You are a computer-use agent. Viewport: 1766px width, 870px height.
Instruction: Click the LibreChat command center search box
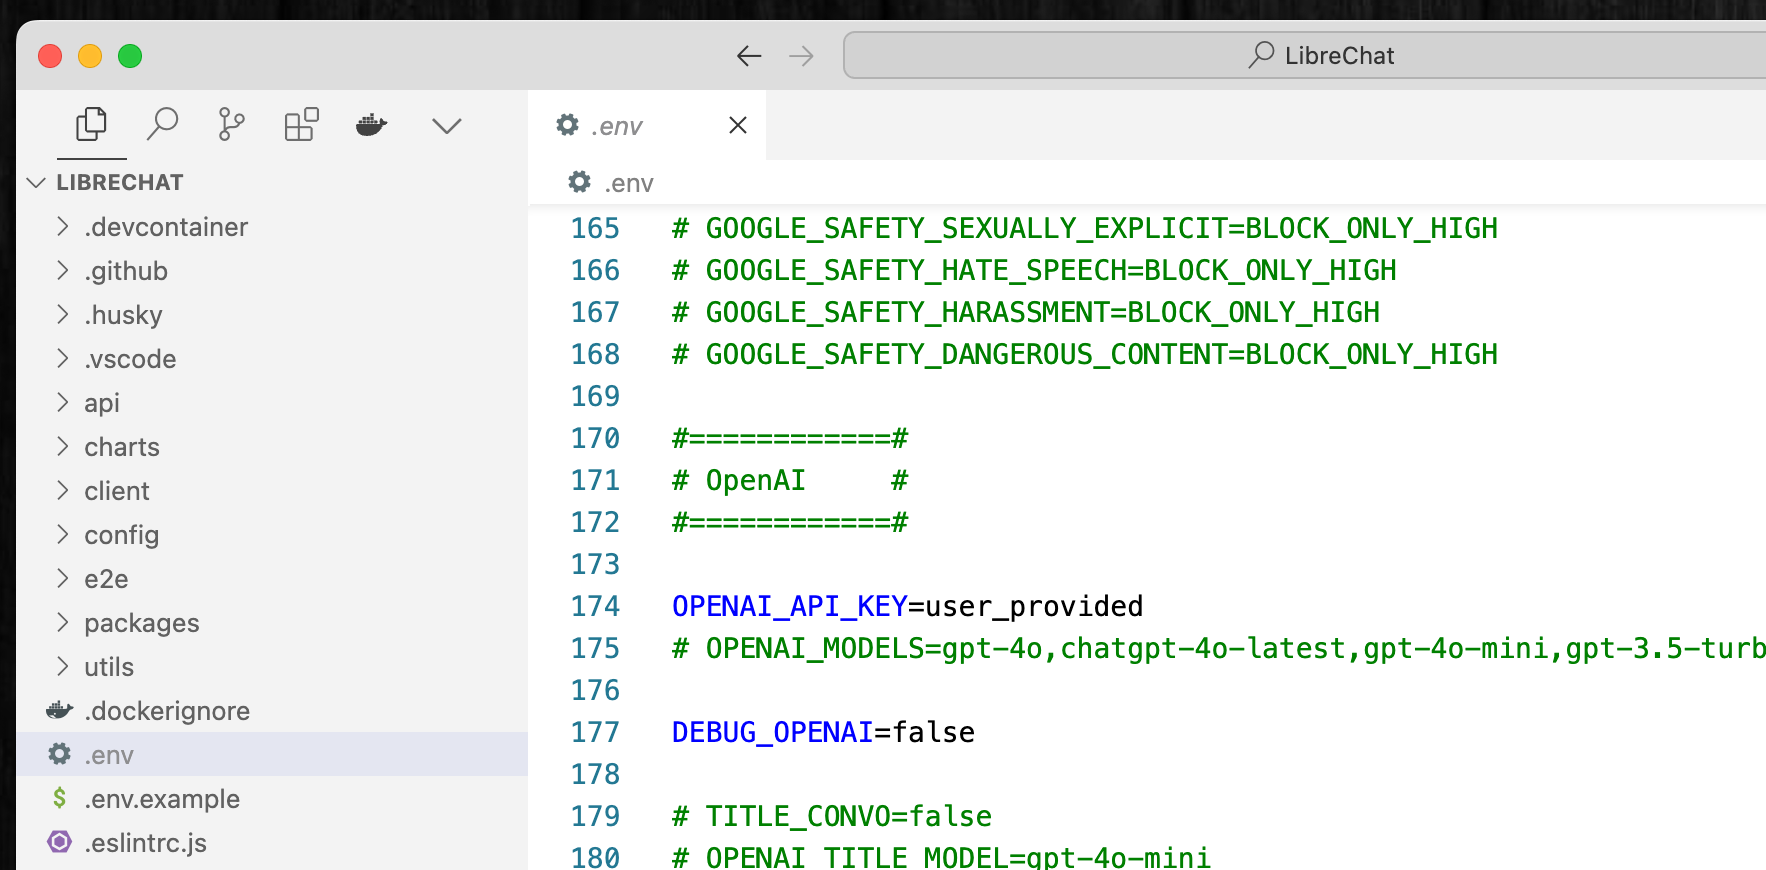click(1318, 56)
